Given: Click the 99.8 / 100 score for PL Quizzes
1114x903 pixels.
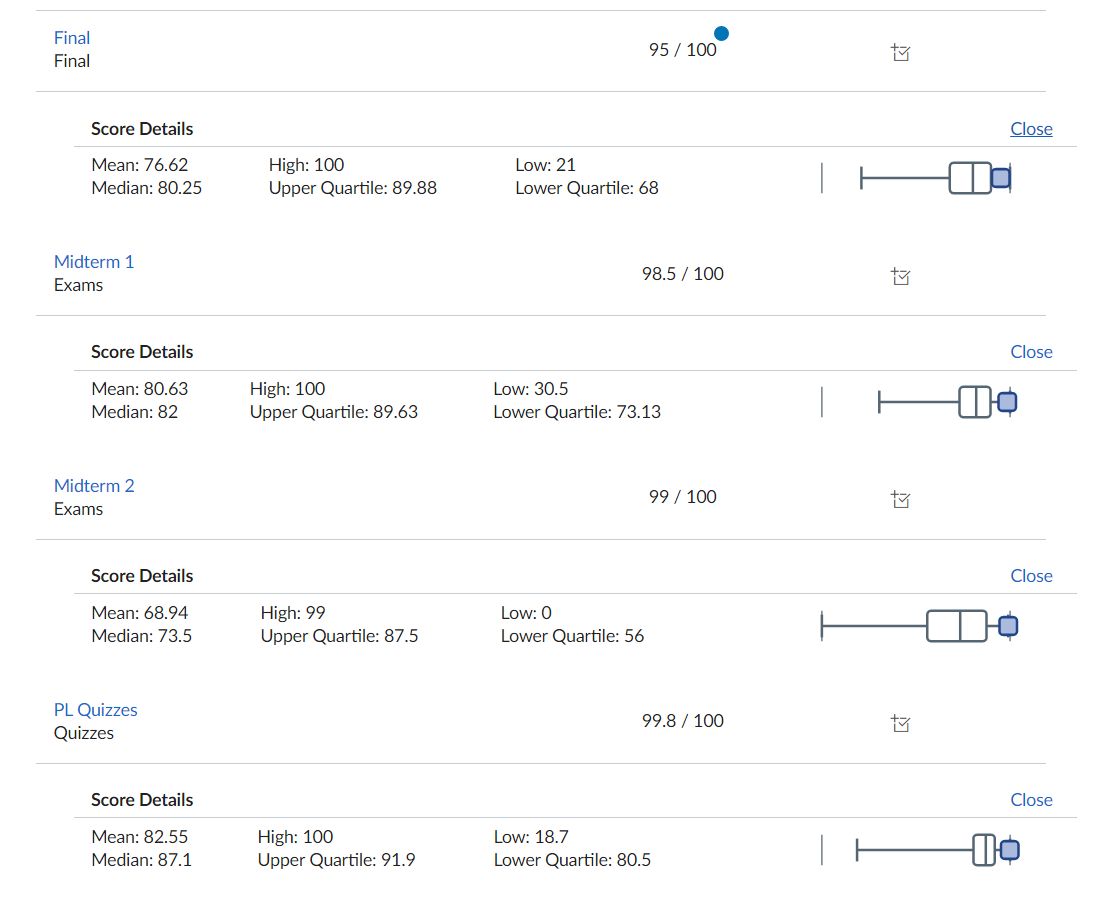Looking at the screenshot, I should [x=682, y=720].
